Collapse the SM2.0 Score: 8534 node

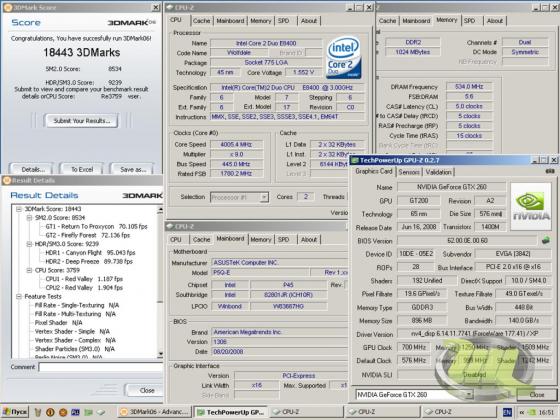29,218
